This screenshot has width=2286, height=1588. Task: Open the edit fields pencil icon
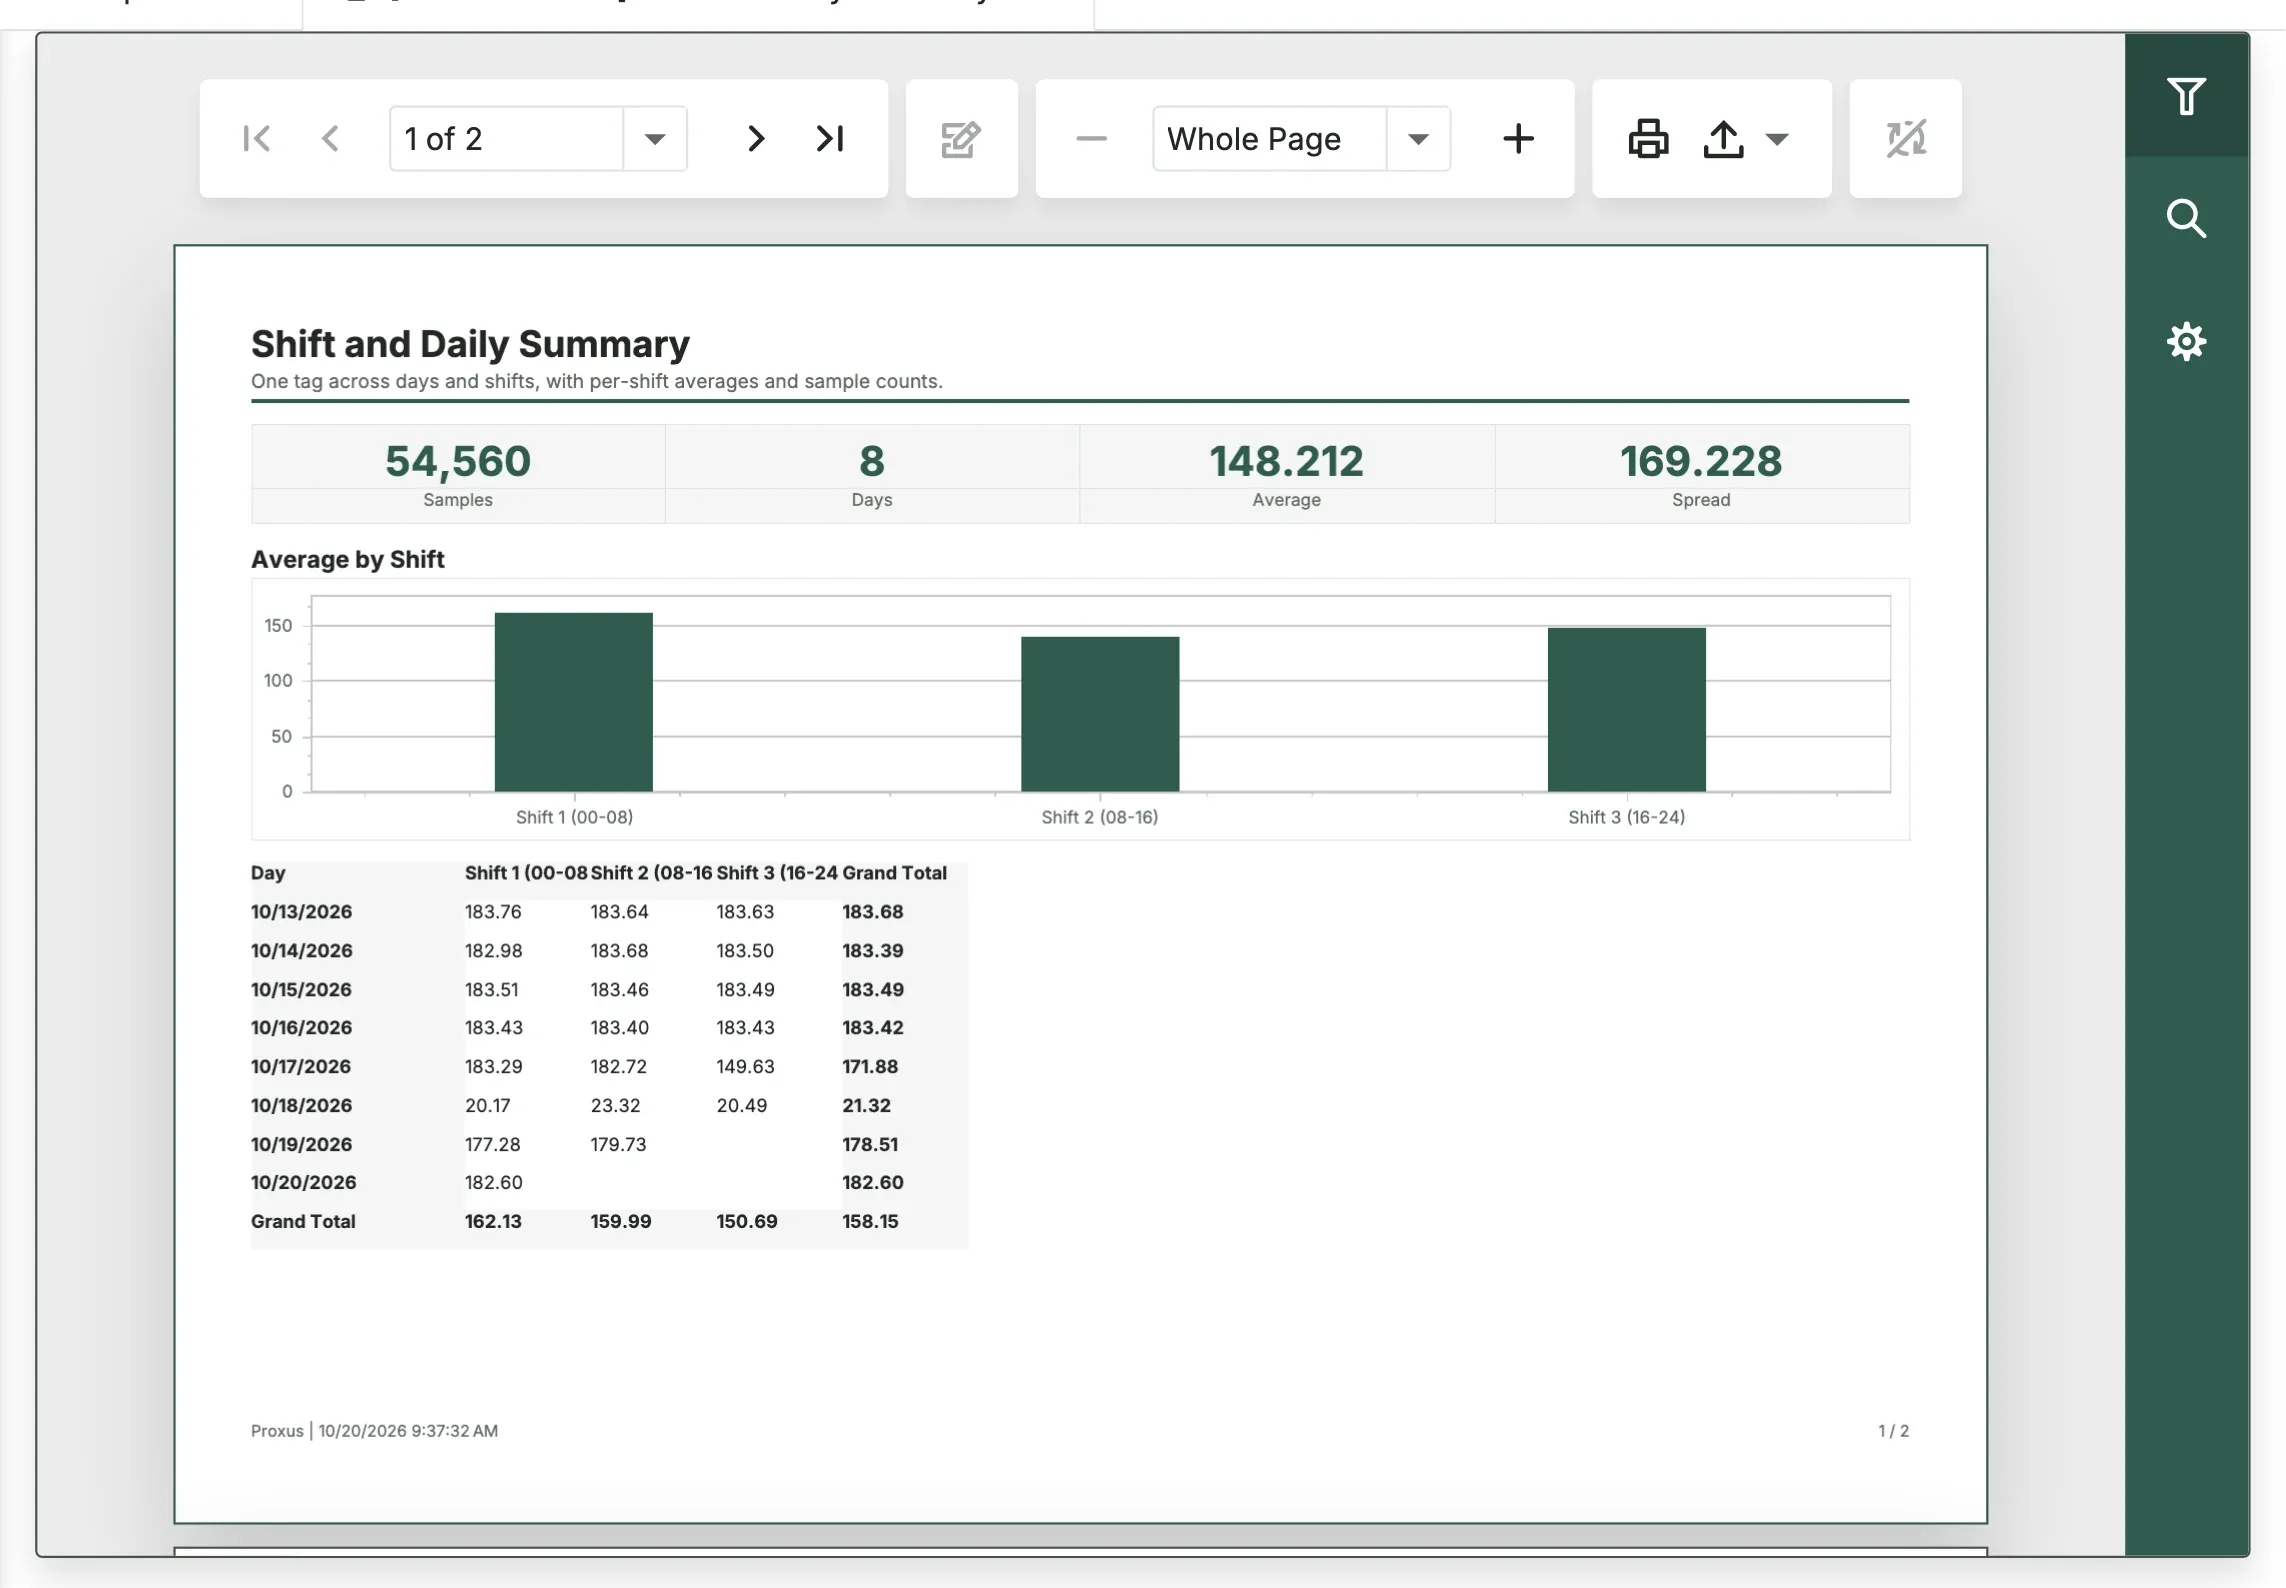tap(961, 139)
